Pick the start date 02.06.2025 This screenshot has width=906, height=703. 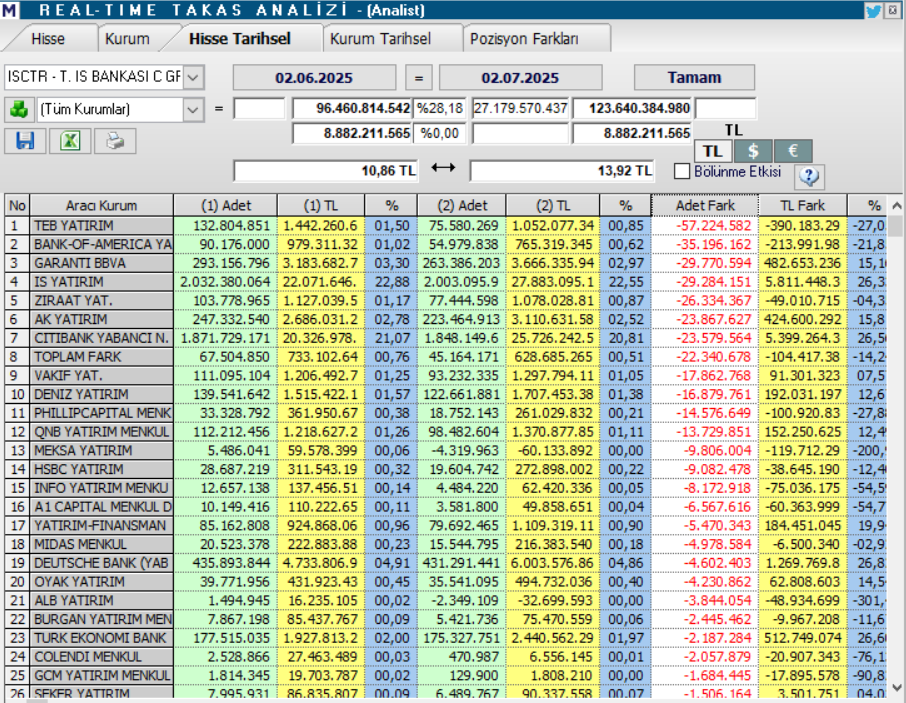click(314, 77)
